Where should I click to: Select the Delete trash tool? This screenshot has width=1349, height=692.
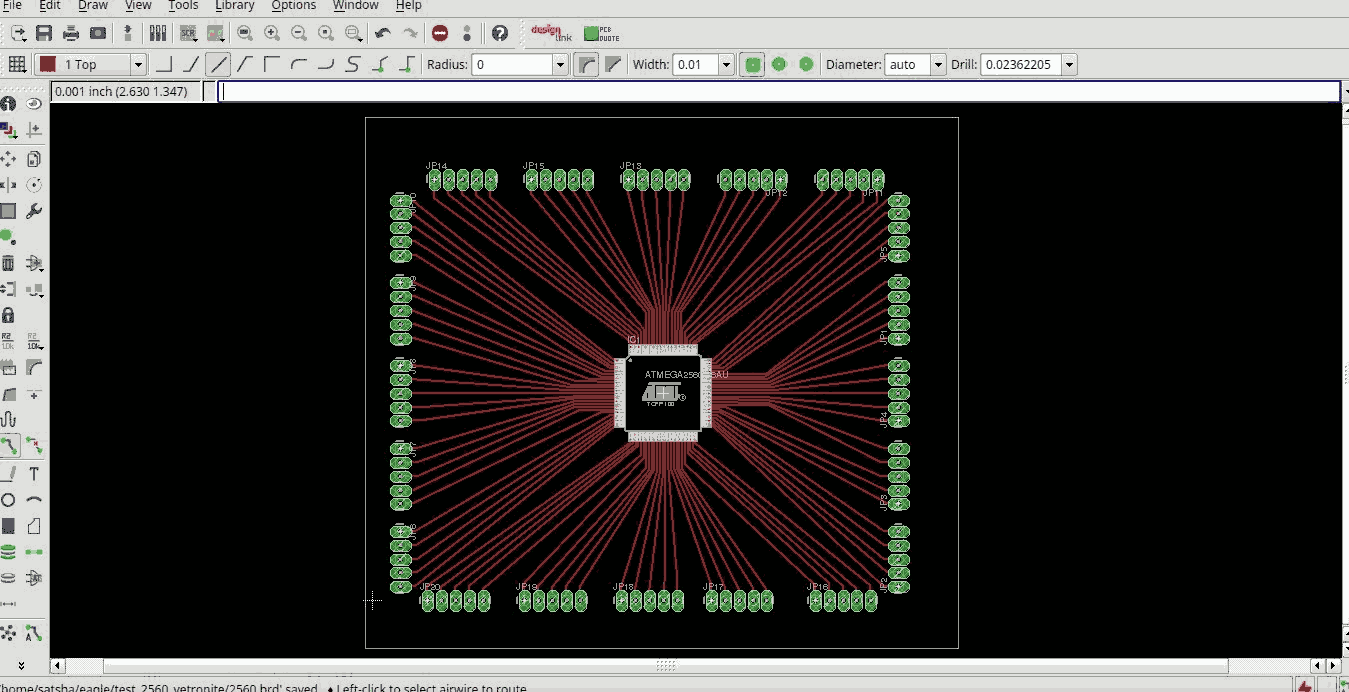(x=8, y=263)
